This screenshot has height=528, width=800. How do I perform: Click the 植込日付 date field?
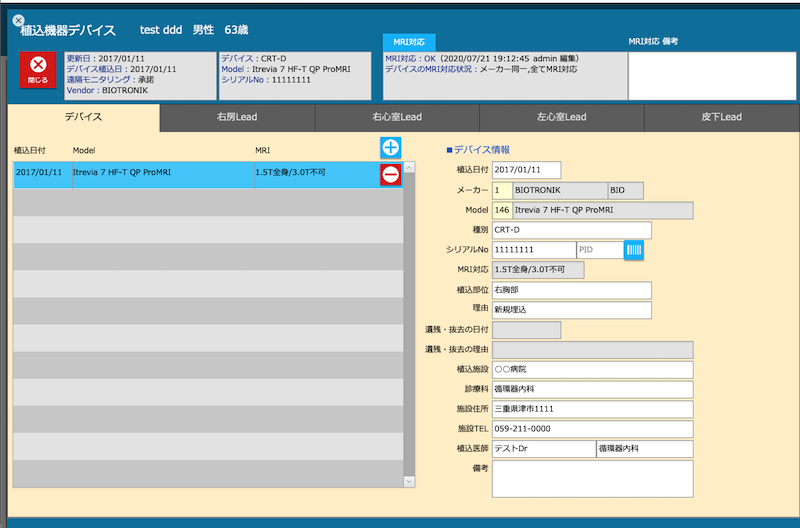pyautogui.click(x=526, y=170)
